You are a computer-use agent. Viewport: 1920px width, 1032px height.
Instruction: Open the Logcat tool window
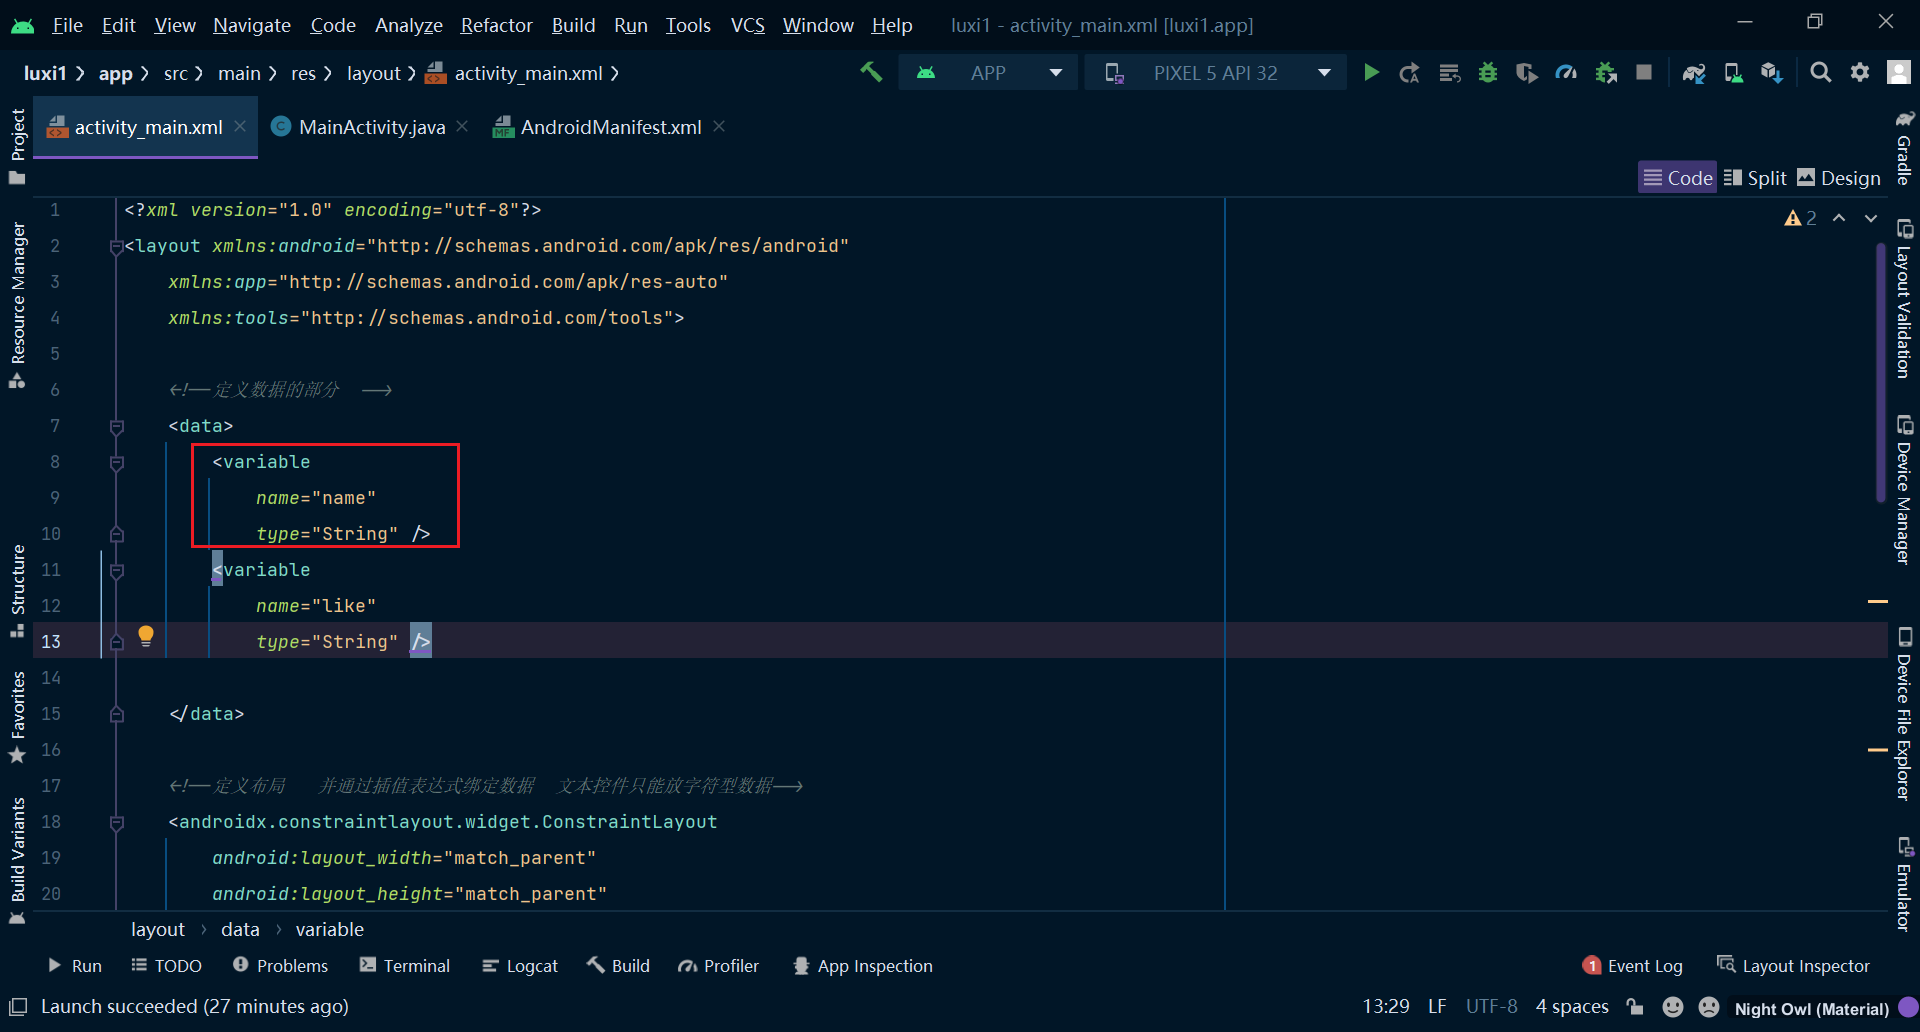click(520, 966)
